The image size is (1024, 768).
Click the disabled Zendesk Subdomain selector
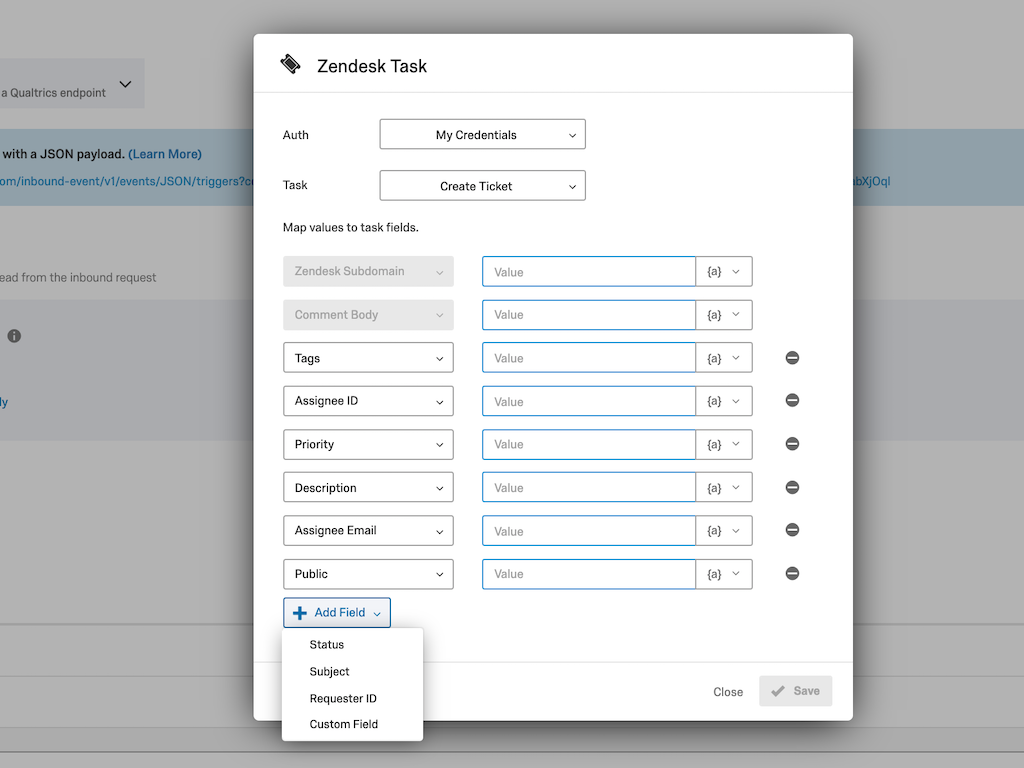[x=368, y=271]
